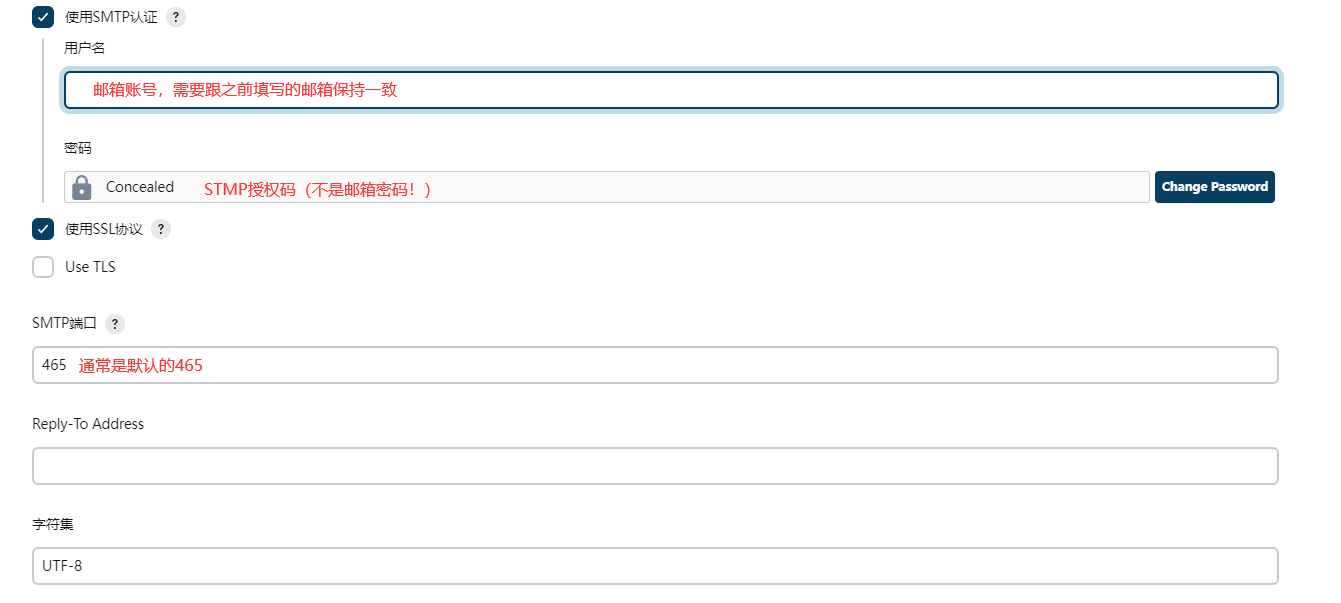The height and width of the screenshot is (603, 1341).
Task: Click the 字符集 label text
Action: [53, 524]
